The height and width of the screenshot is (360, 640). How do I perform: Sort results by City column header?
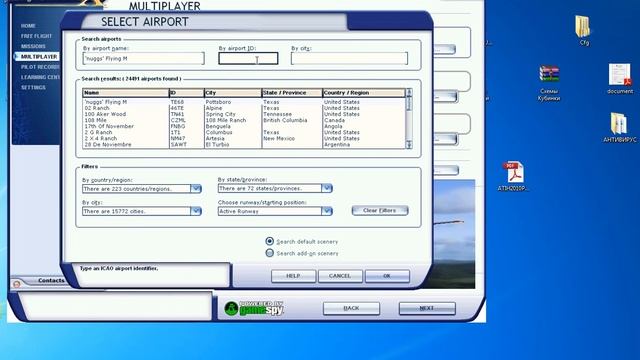point(233,93)
